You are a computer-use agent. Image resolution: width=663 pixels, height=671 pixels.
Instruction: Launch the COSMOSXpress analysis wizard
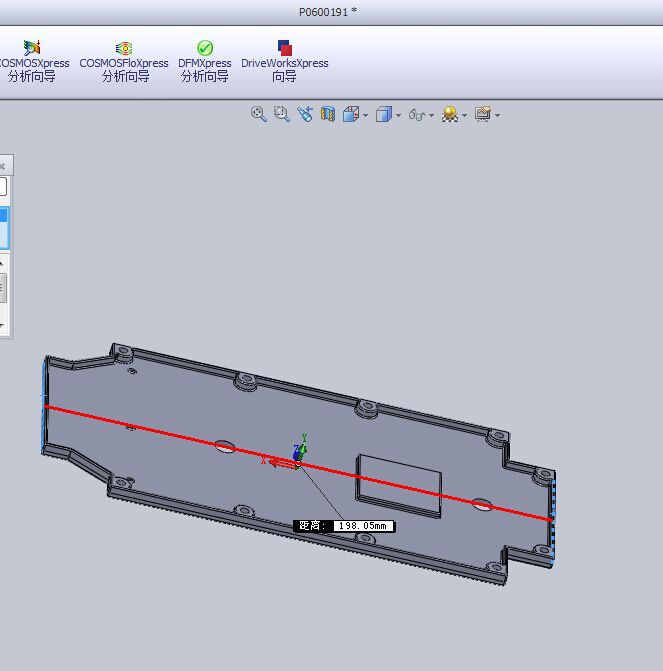[x=32, y=61]
